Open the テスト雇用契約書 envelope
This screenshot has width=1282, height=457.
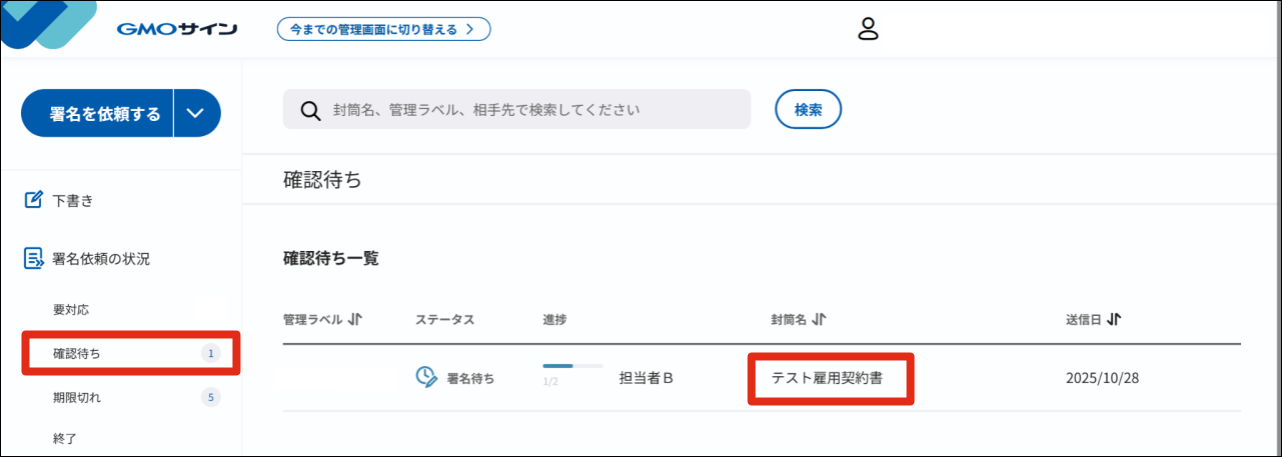tap(826, 378)
